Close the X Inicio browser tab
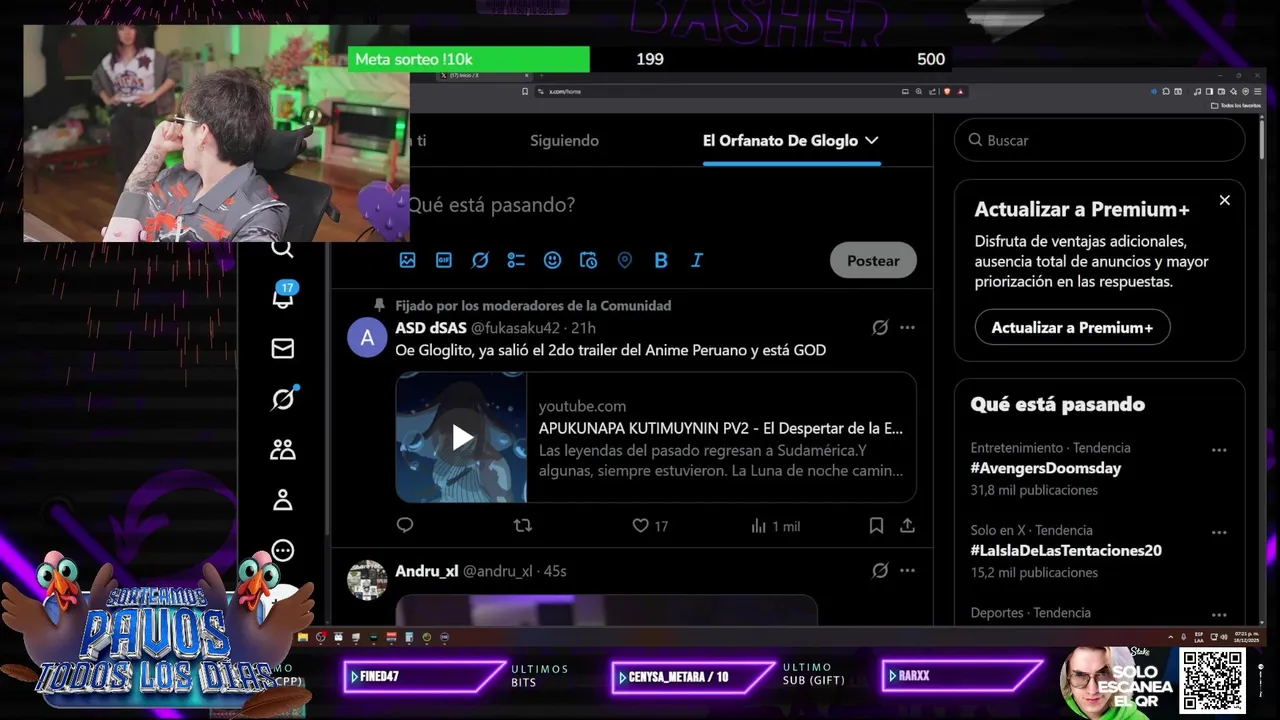This screenshot has width=1280, height=720. coord(527,76)
